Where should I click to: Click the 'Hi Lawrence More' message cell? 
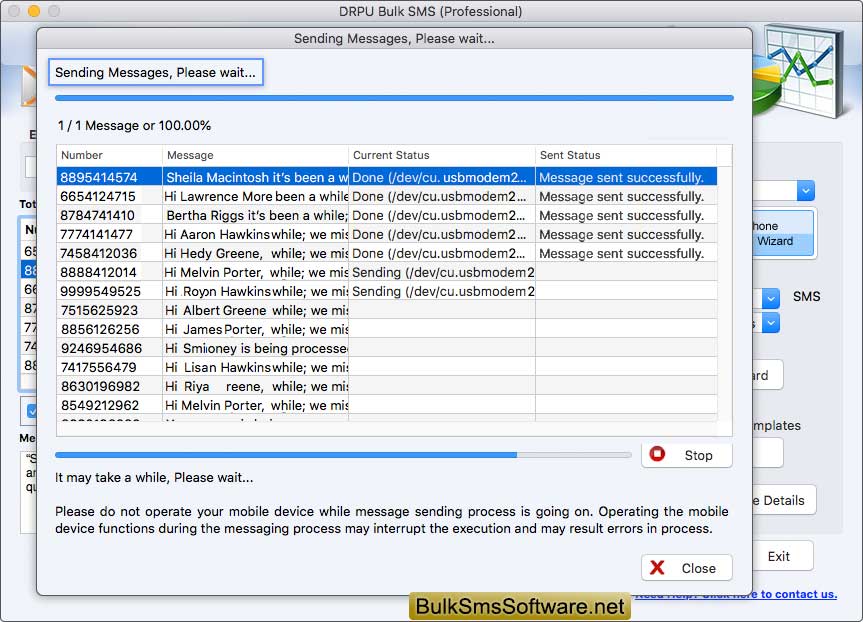pos(256,197)
